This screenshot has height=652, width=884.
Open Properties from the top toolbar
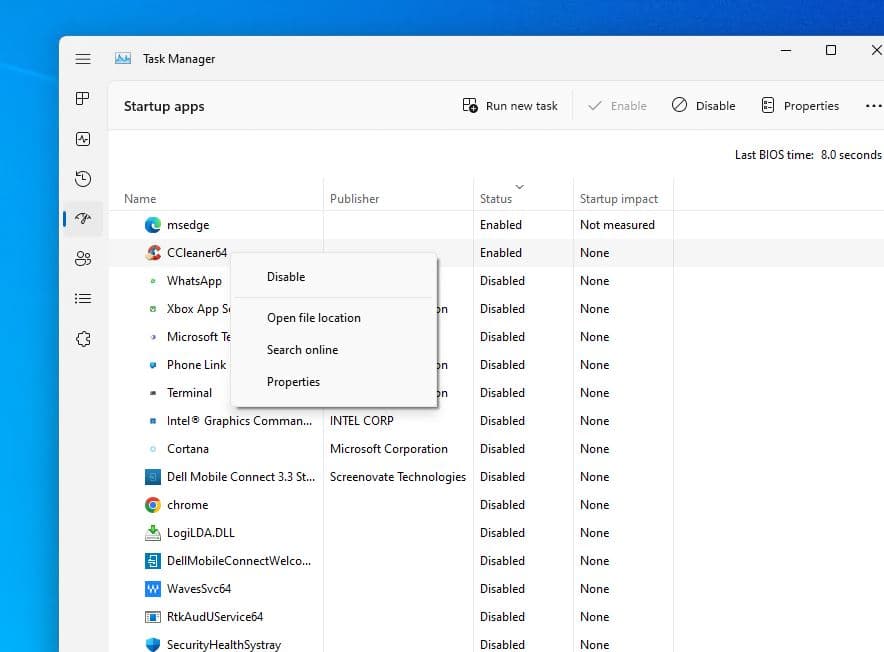click(x=799, y=106)
